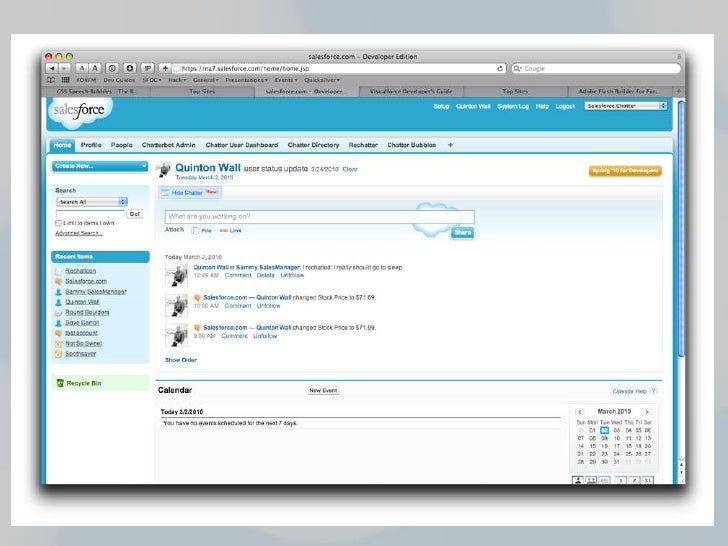
Task: Open the Chatter Bubbles tab
Action: [411, 145]
